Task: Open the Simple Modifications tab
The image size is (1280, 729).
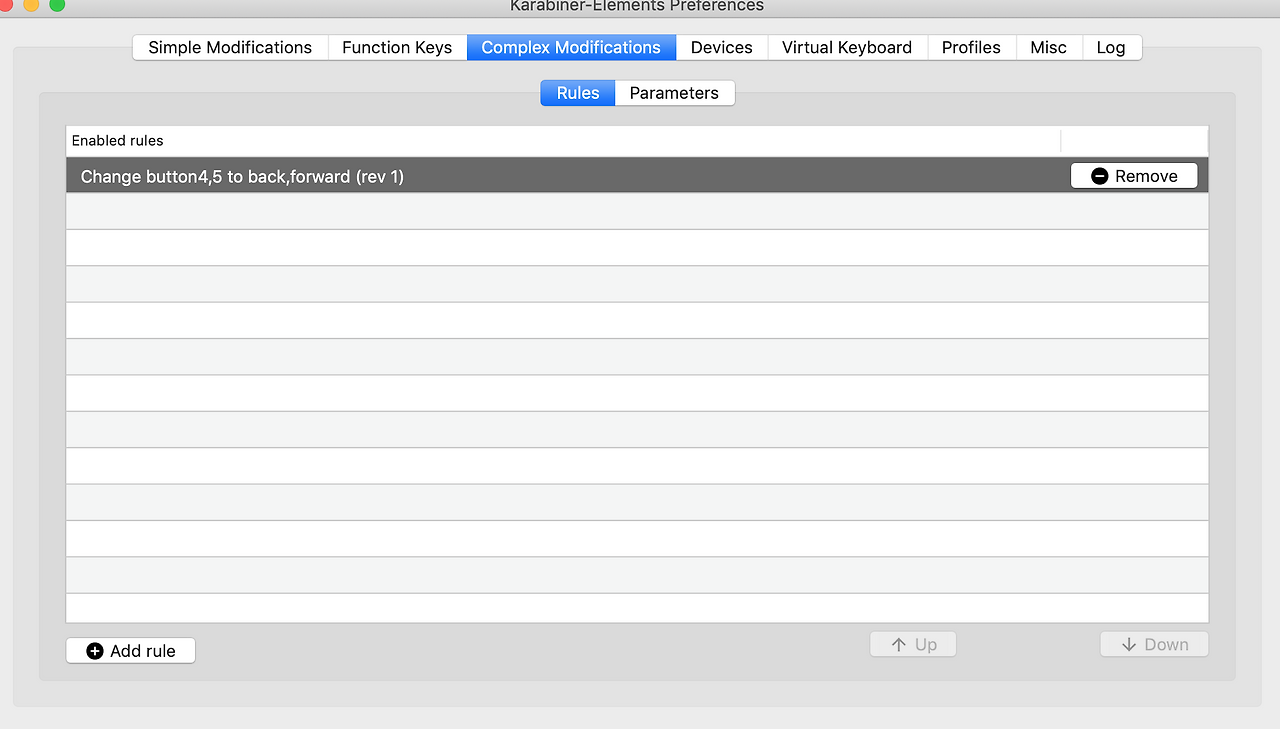Action: [230, 47]
